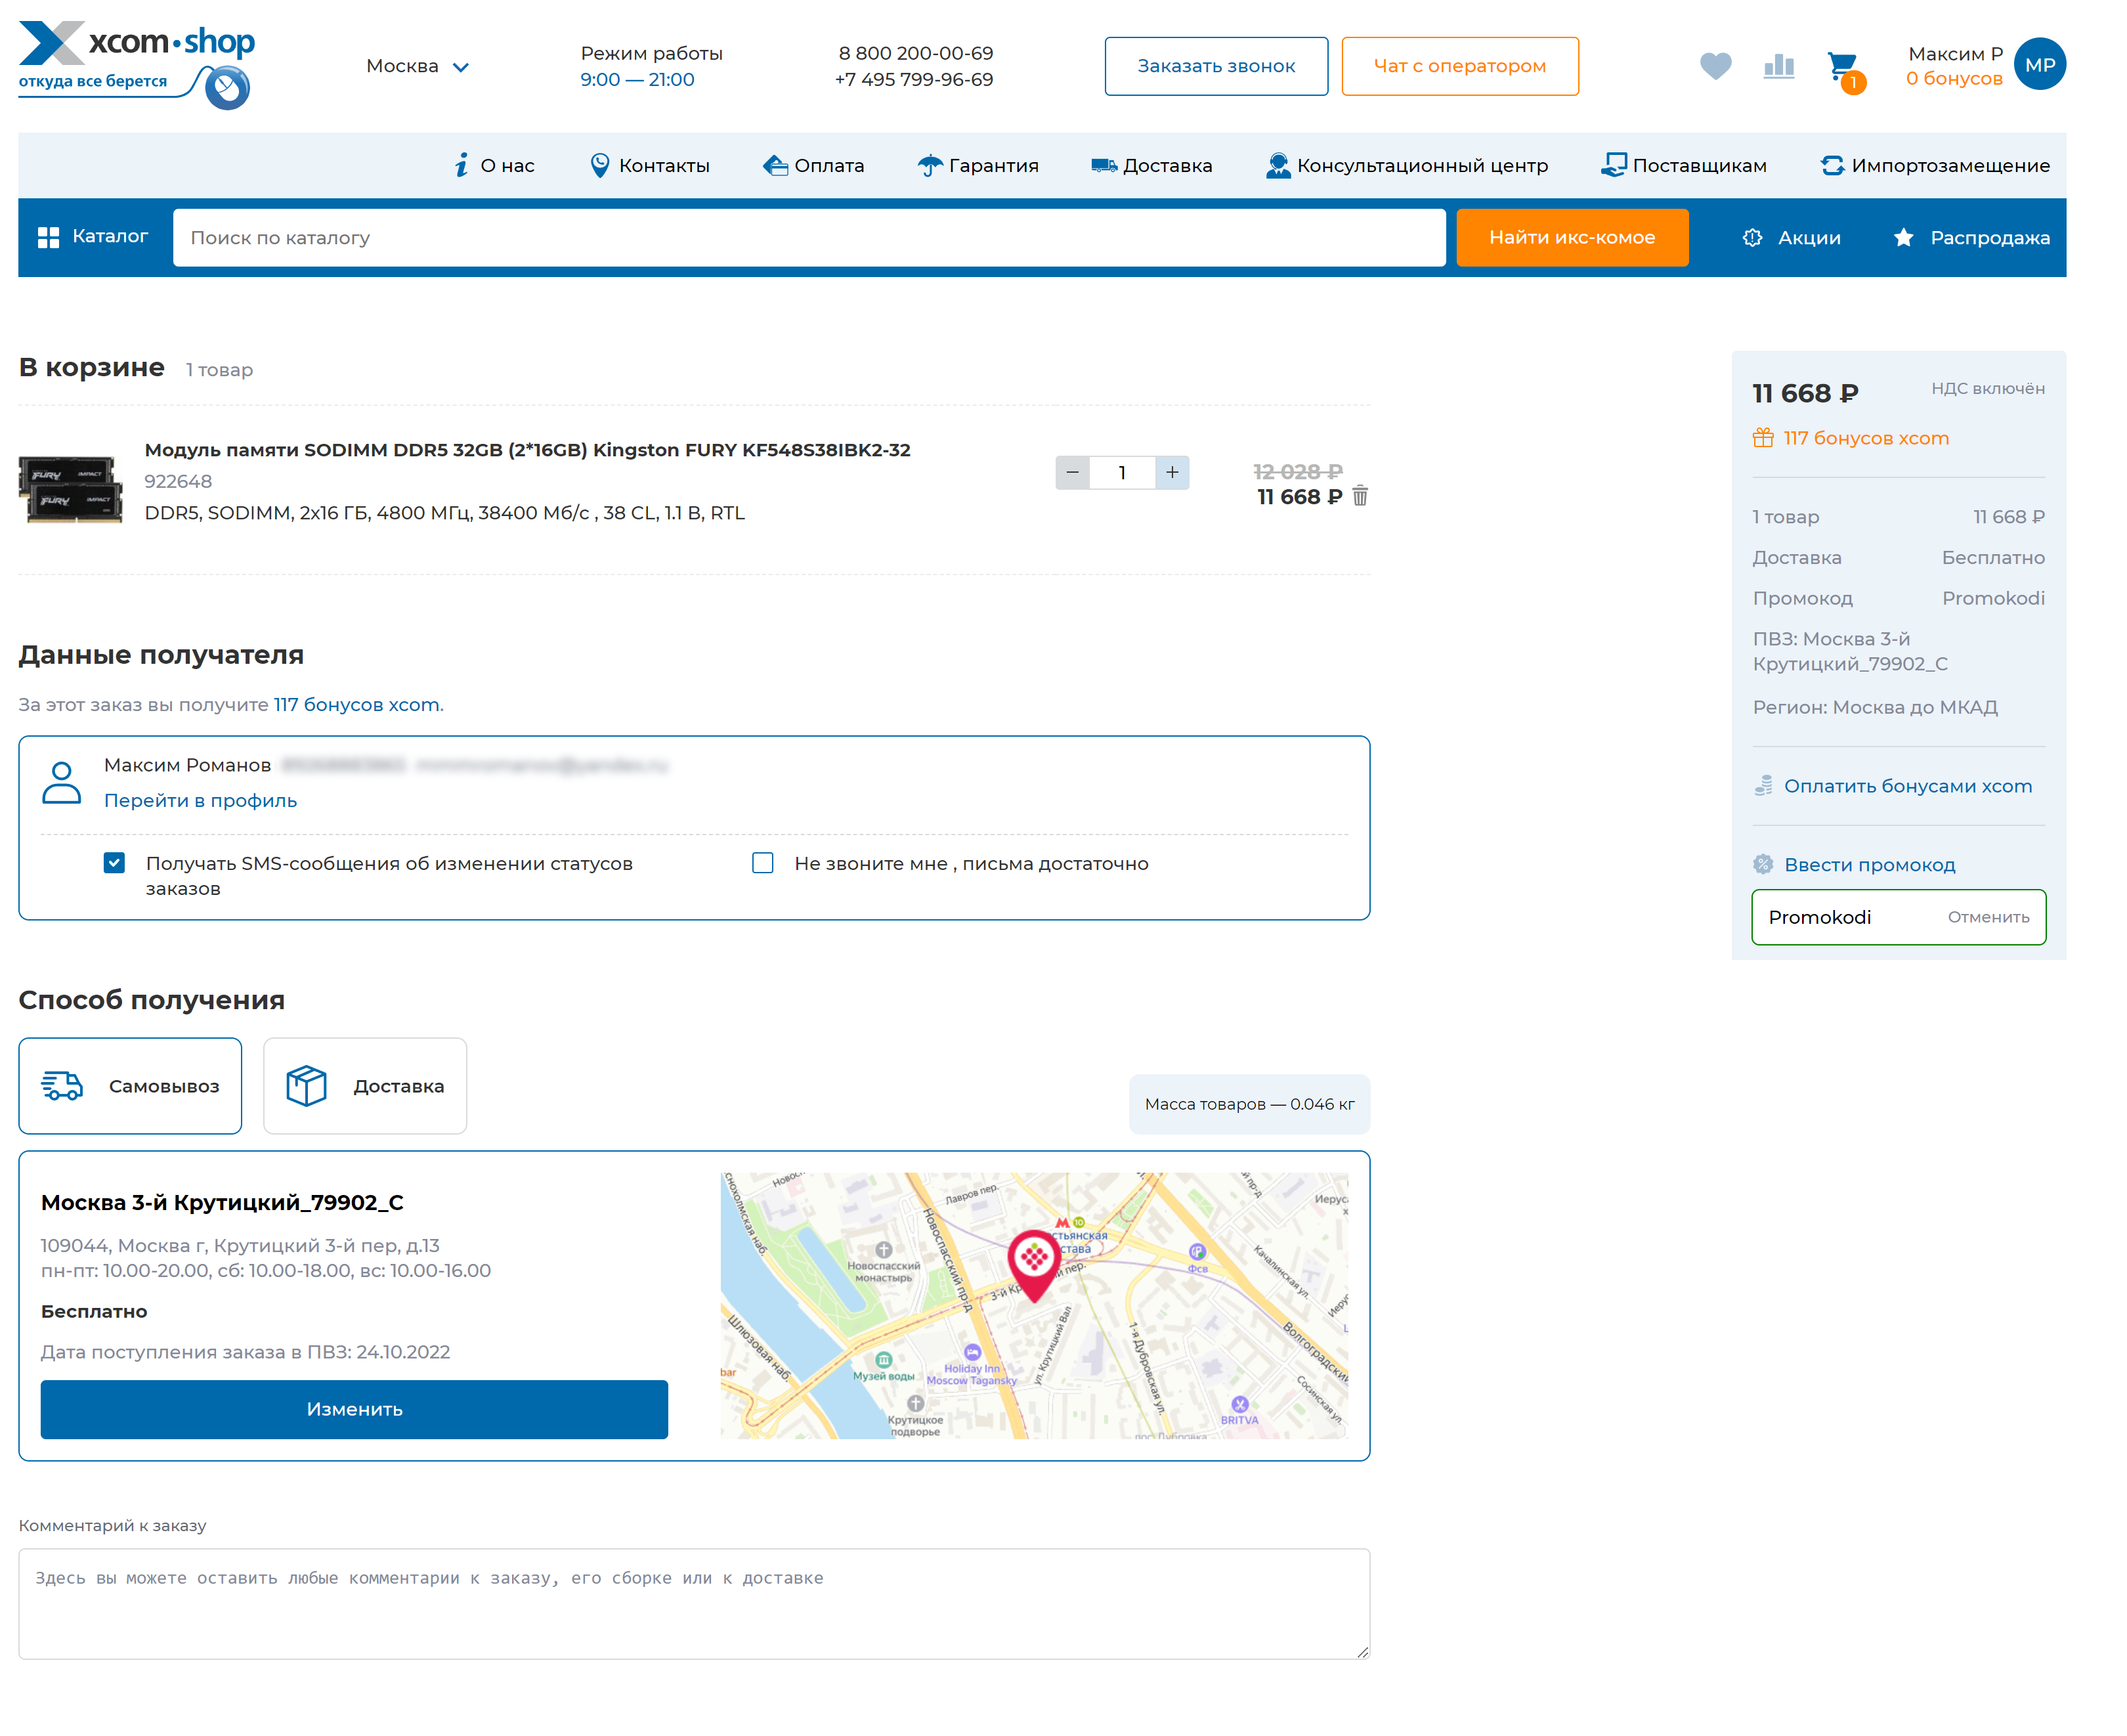Open the Каталог menu
This screenshot has width=2127, height=1736.
click(x=92, y=236)
